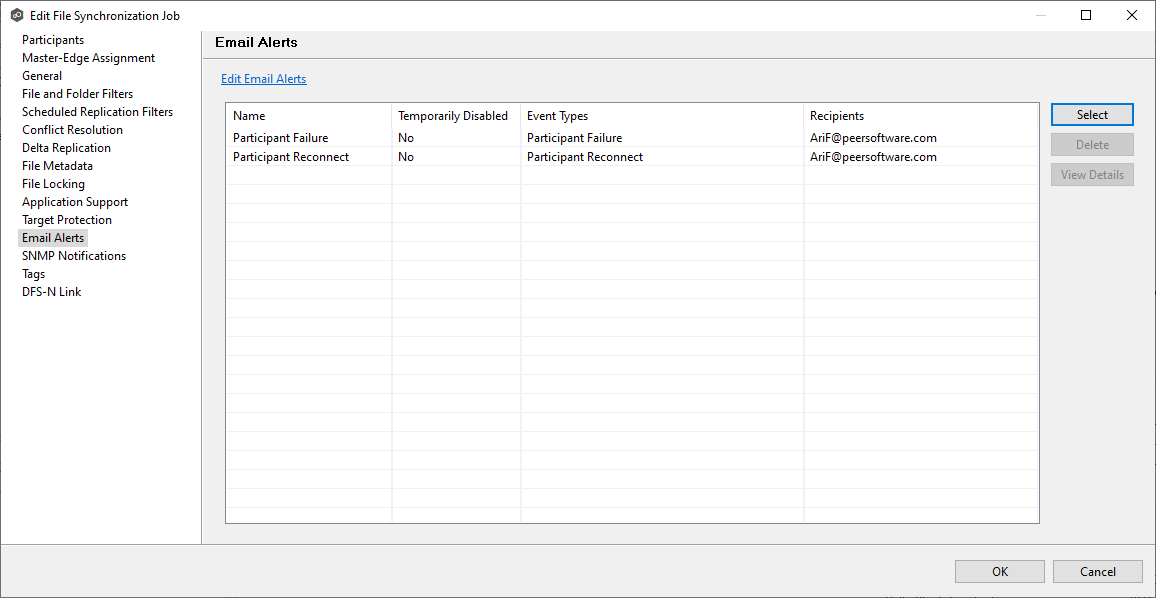The image size is (1156, 598).
Task: Open Application Support page
Action: pos(75,202)
